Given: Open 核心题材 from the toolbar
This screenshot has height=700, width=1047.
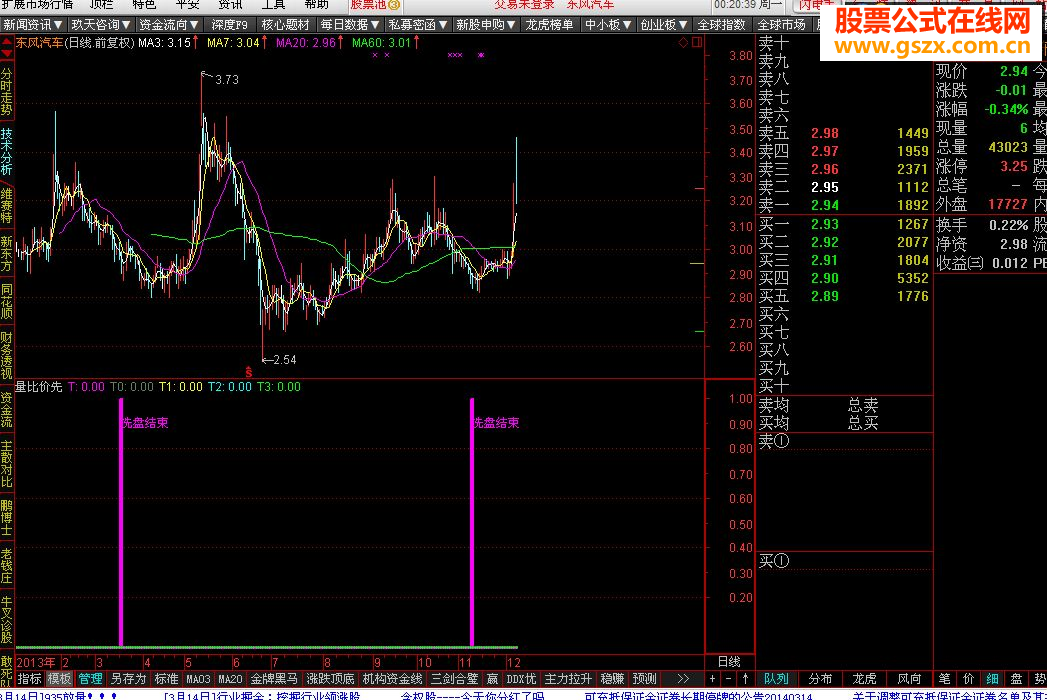Looking at the screenshot, I should coord(285,25).
